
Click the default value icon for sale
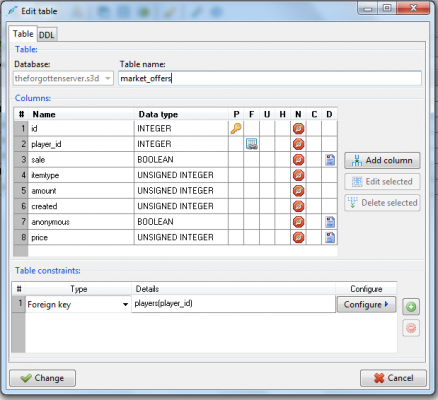[x=330, y=160]
